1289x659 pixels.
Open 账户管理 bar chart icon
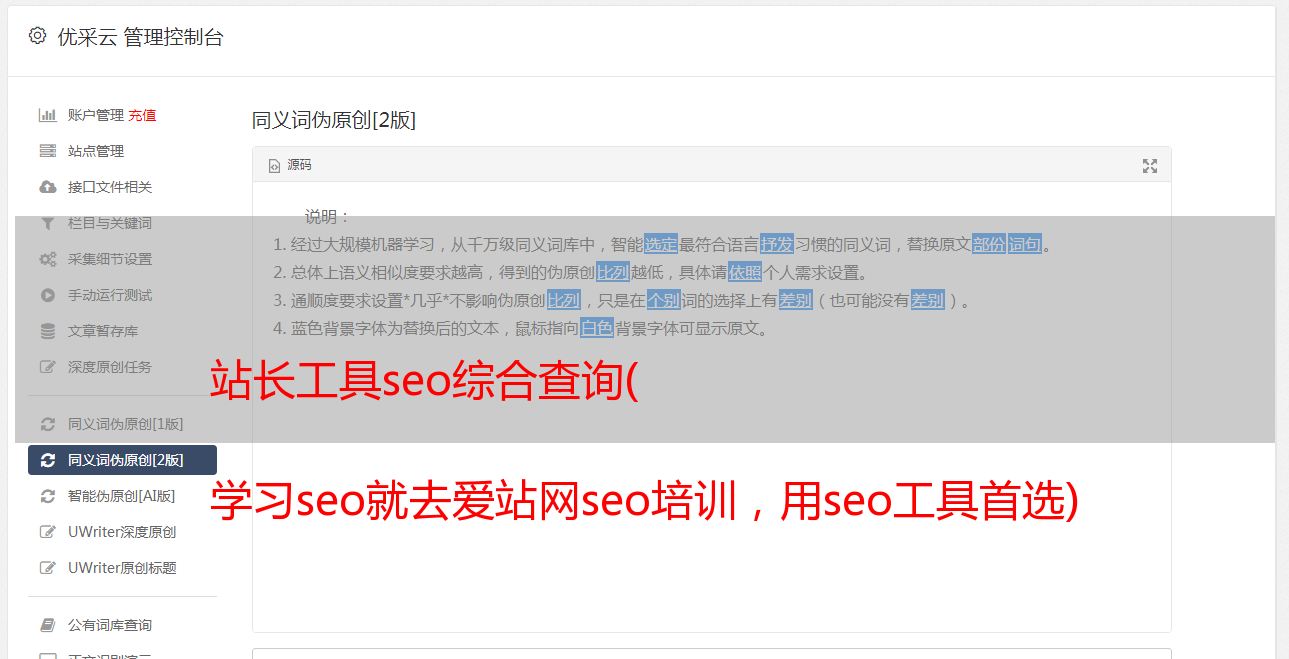click(47, 115)
